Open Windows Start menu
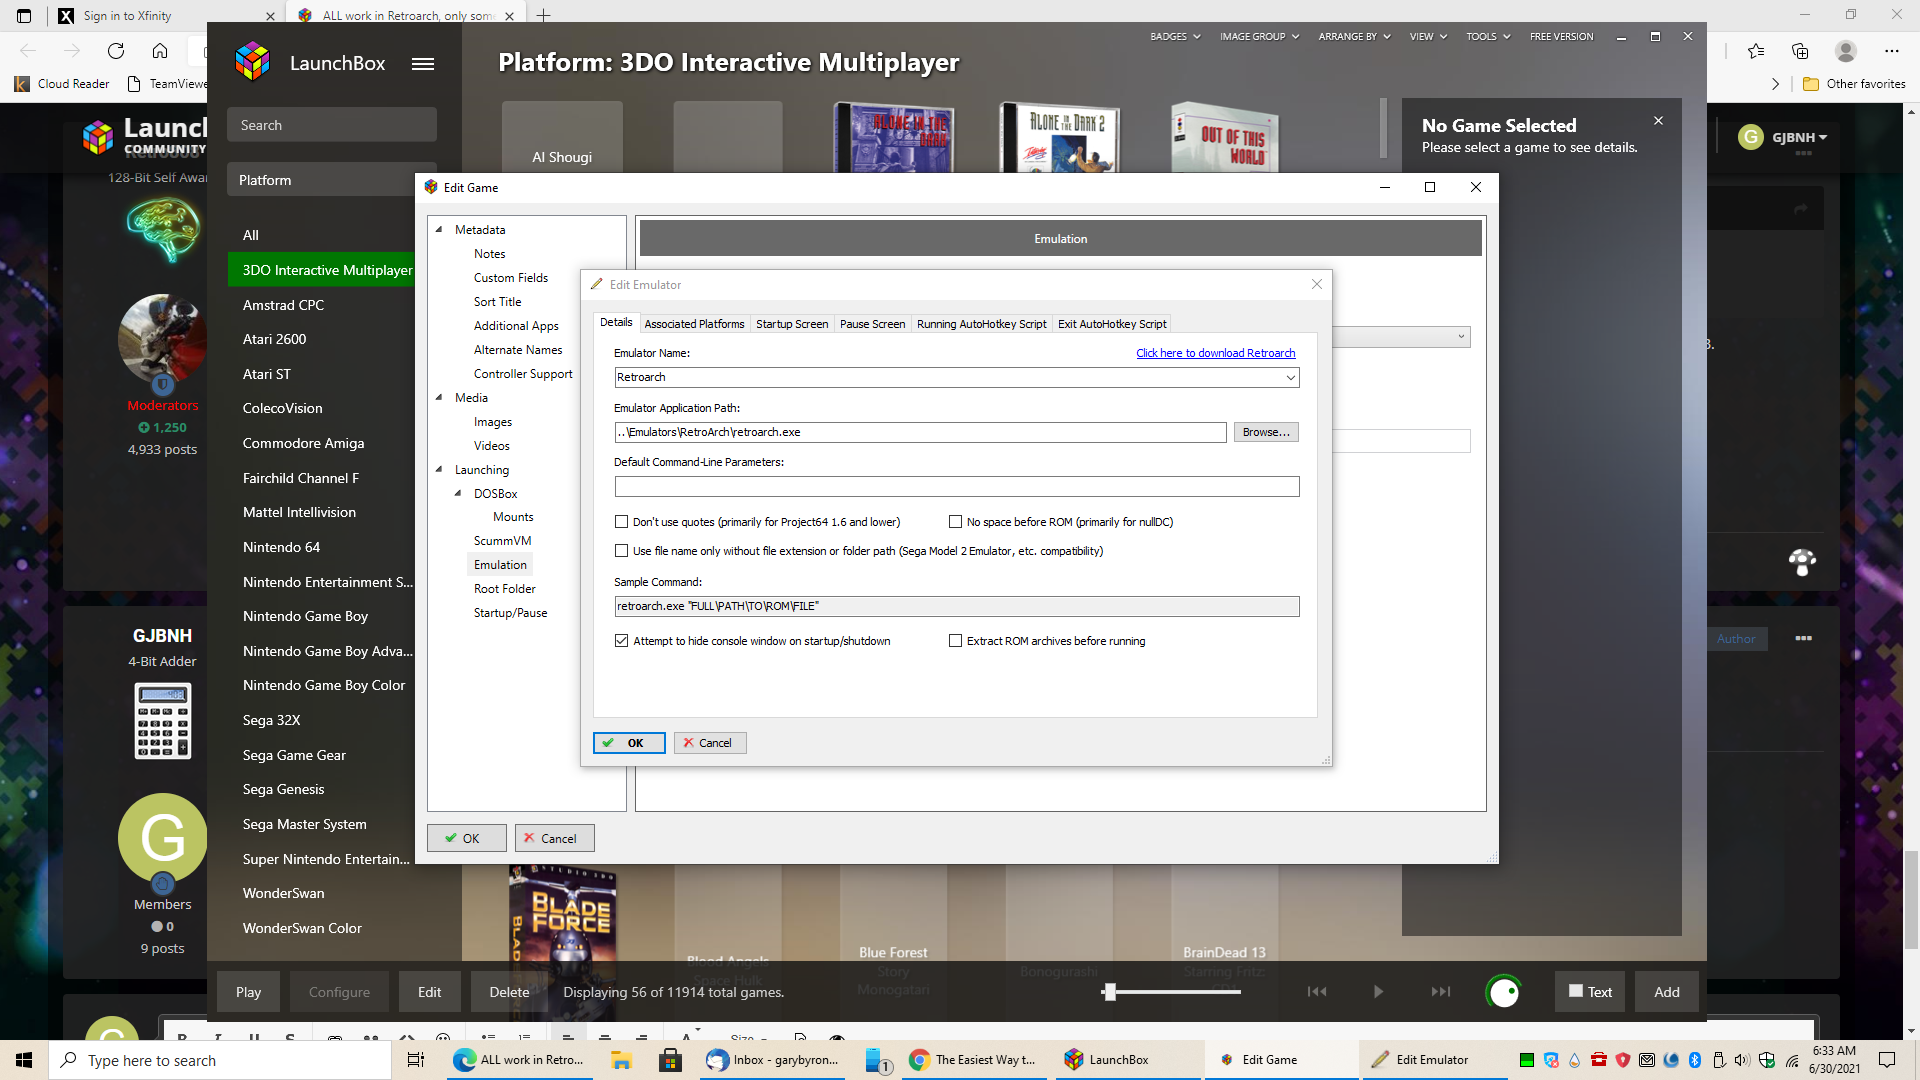Image resolution: width=1920 pixels, height=1080 pixels. (x=24, y=1060)
